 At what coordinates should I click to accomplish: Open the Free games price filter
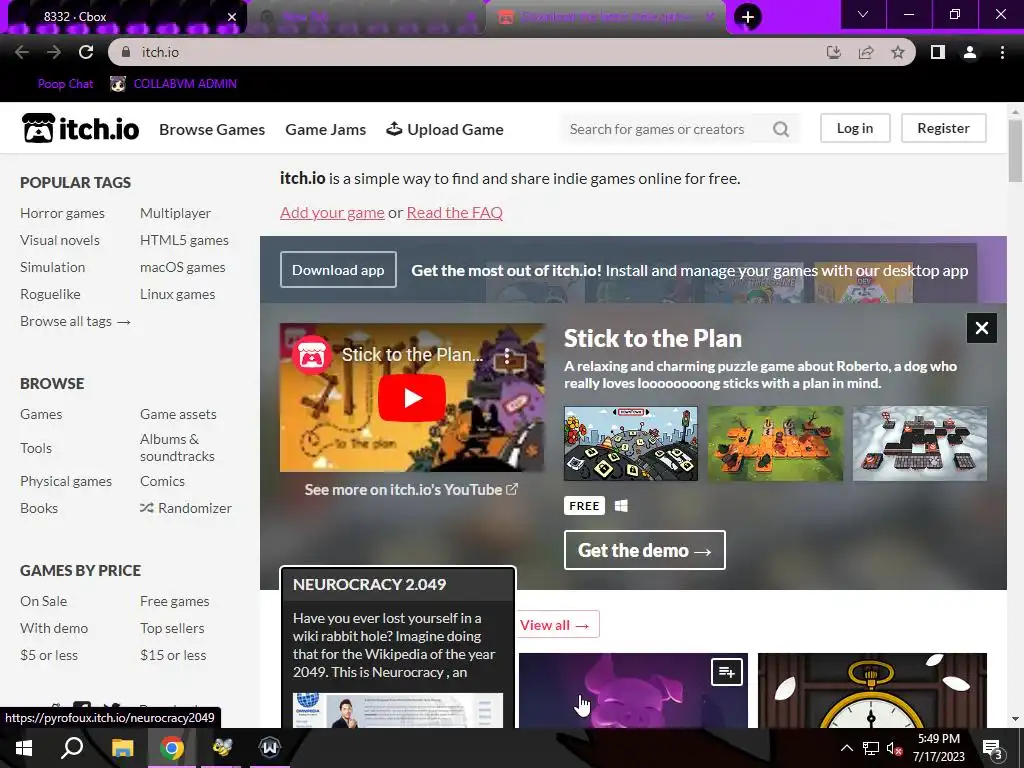pos(174,601)
